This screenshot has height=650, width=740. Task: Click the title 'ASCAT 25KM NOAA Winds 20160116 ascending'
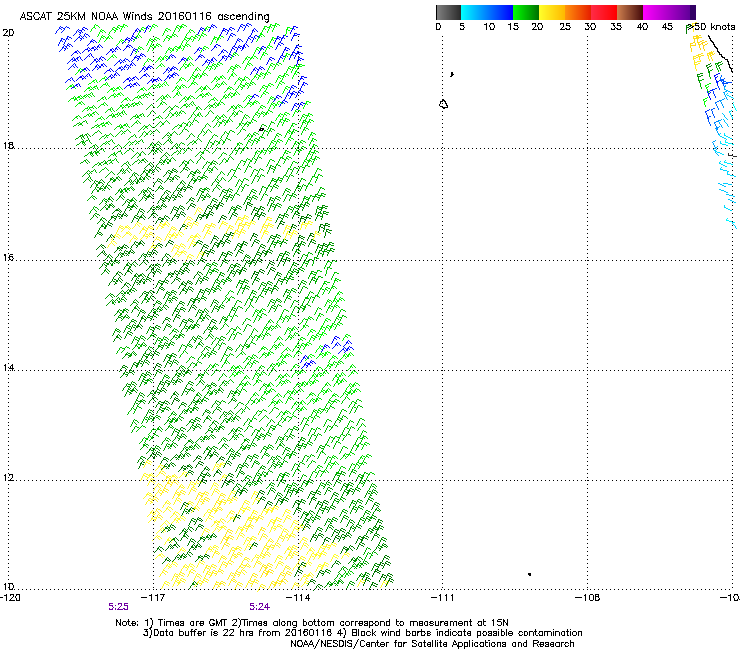click(144, 16)
